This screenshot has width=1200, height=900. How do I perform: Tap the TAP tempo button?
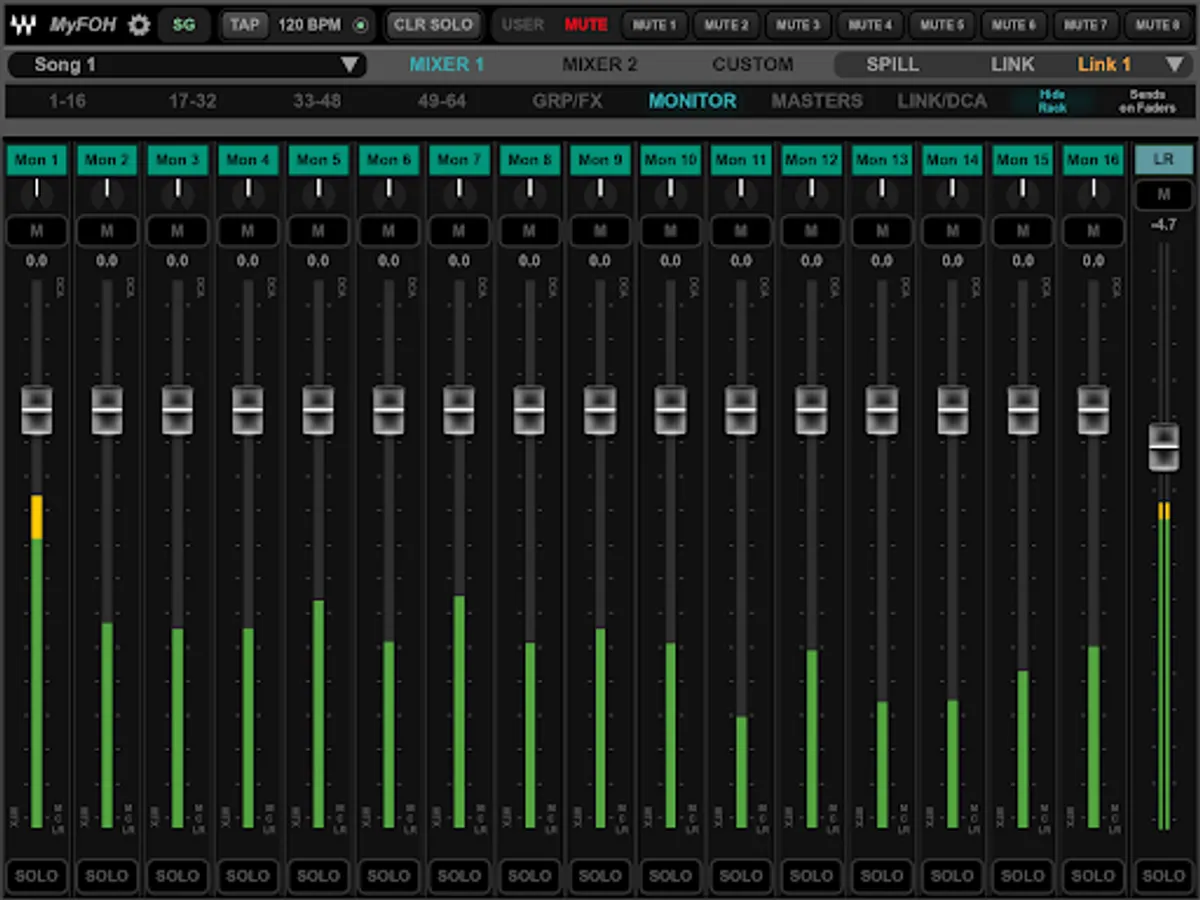[244, 25]
